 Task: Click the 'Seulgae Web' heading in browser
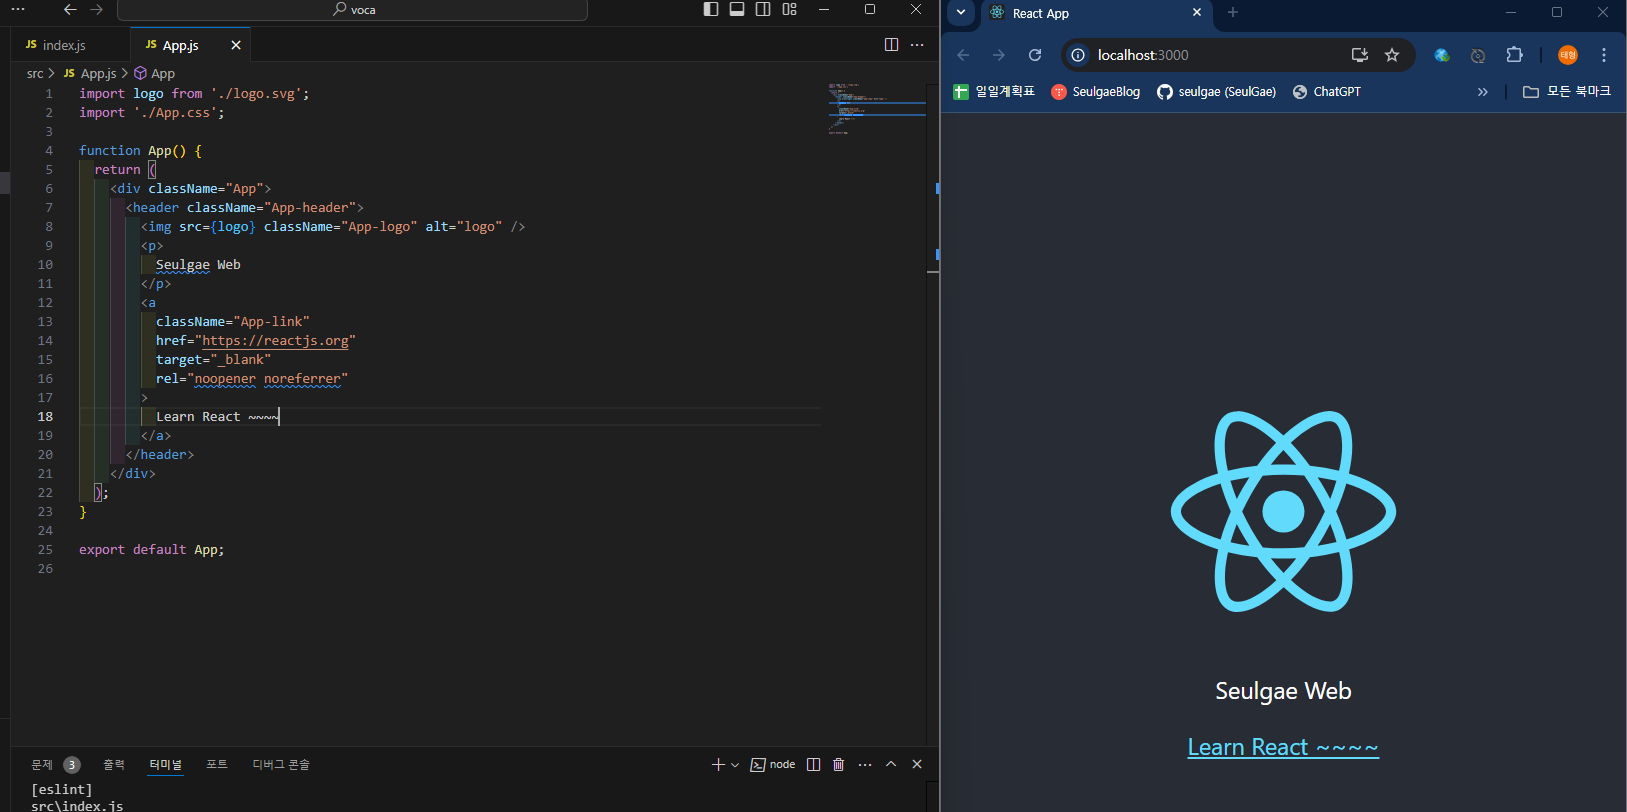point(1283,691)
